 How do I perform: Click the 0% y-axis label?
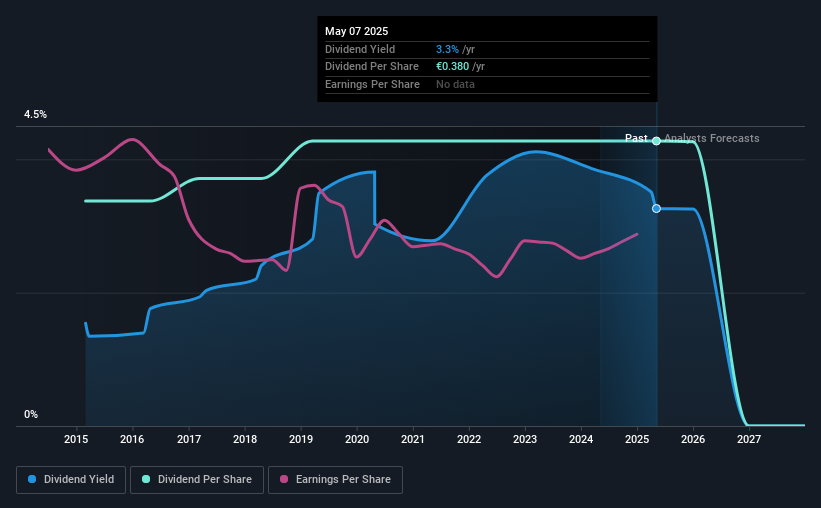[x=31, y=414]
